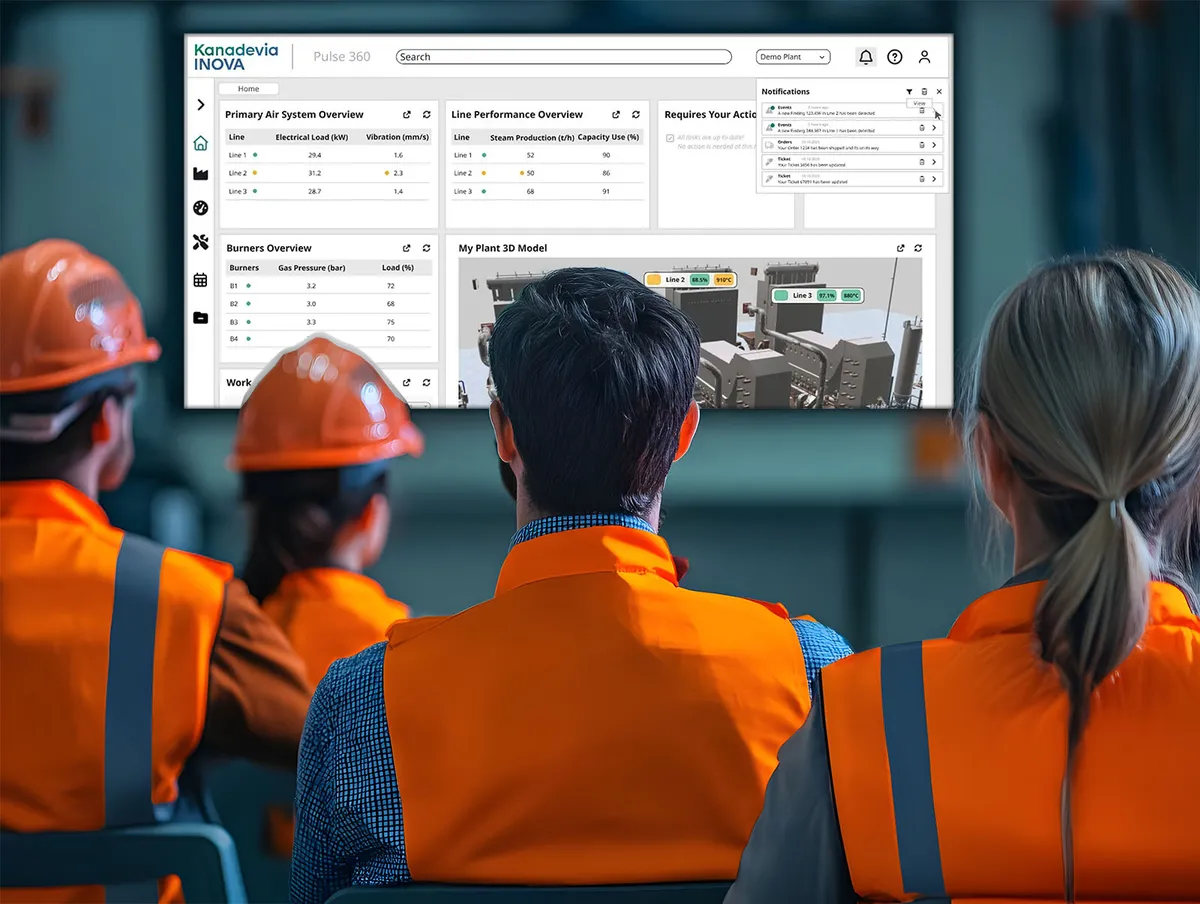Select the Line 3 label in 3D model
Viewport: 1200px width, 904px height.
coord(801,296)
